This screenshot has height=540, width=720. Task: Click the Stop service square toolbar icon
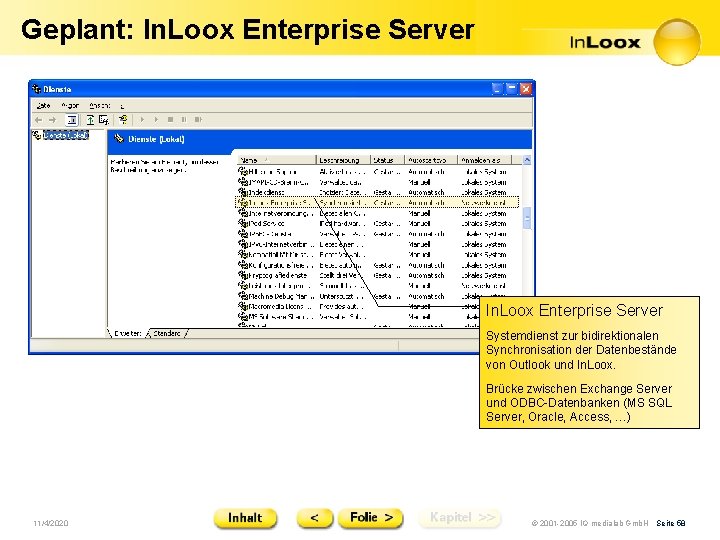170,119
